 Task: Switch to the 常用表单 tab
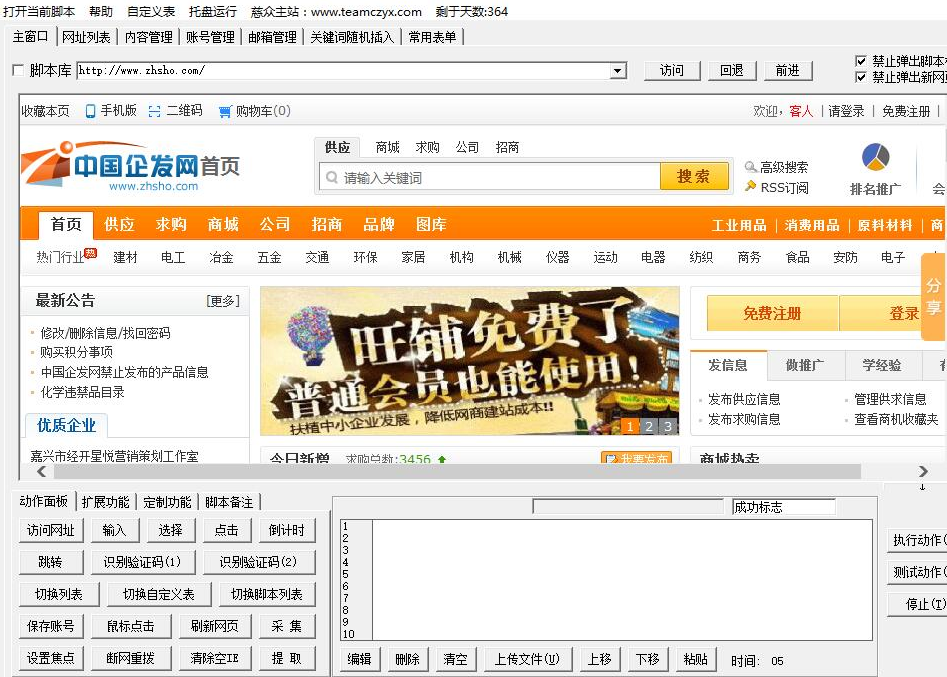(432, 37)
